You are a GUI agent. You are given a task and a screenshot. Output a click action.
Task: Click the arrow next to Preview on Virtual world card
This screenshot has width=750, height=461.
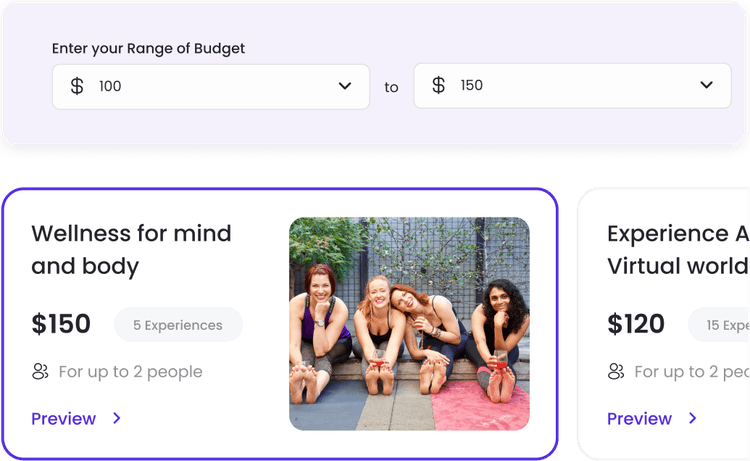point(693,418)
